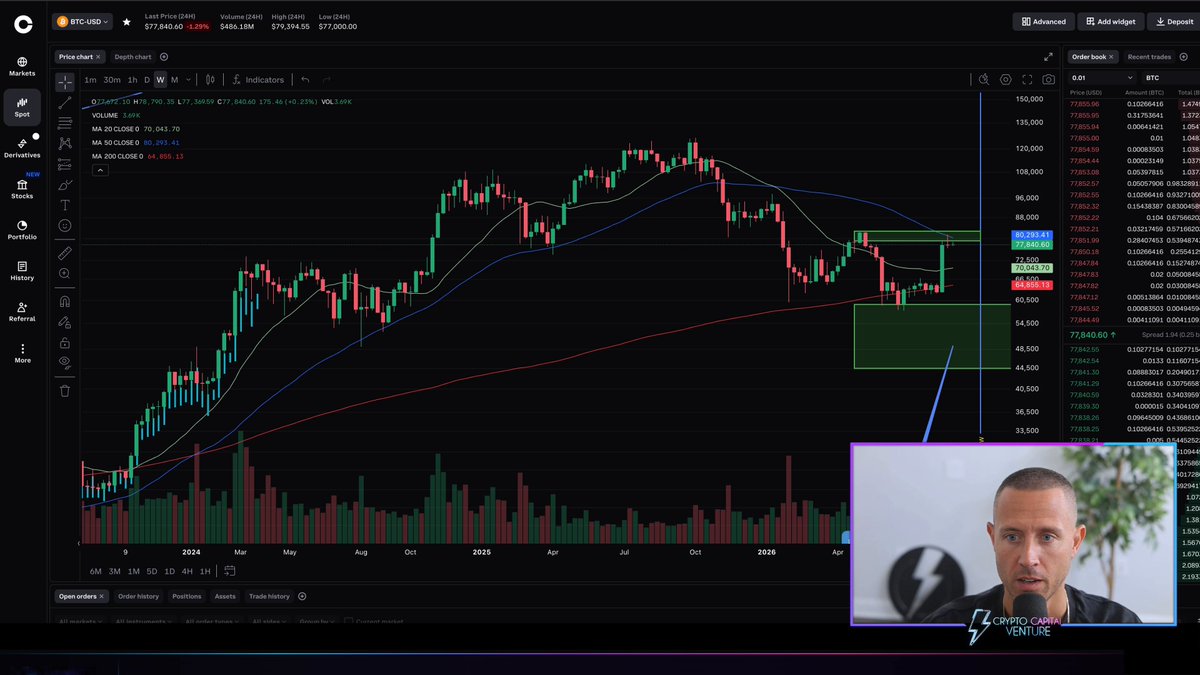Open chart settings hexagon icon
The image size is (1200, 675).
click(x=1006, y=80)
